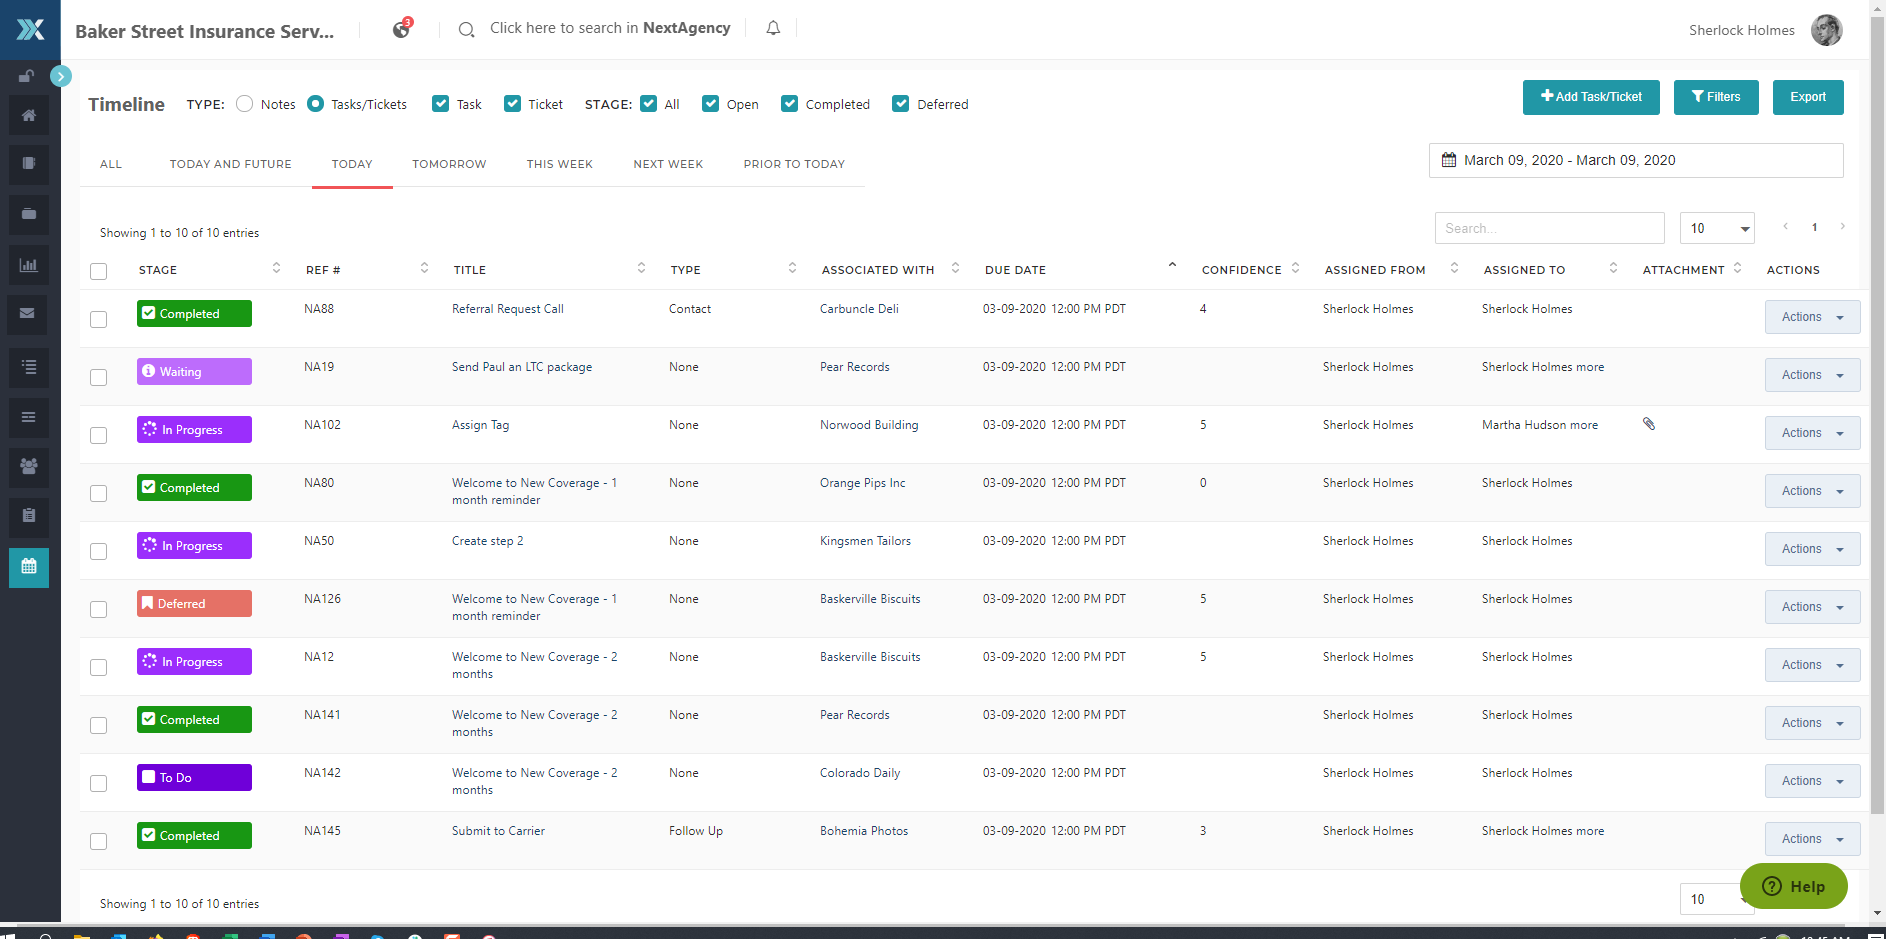Open the envelope mail icon in sidebar

click(x=29, y=314)
